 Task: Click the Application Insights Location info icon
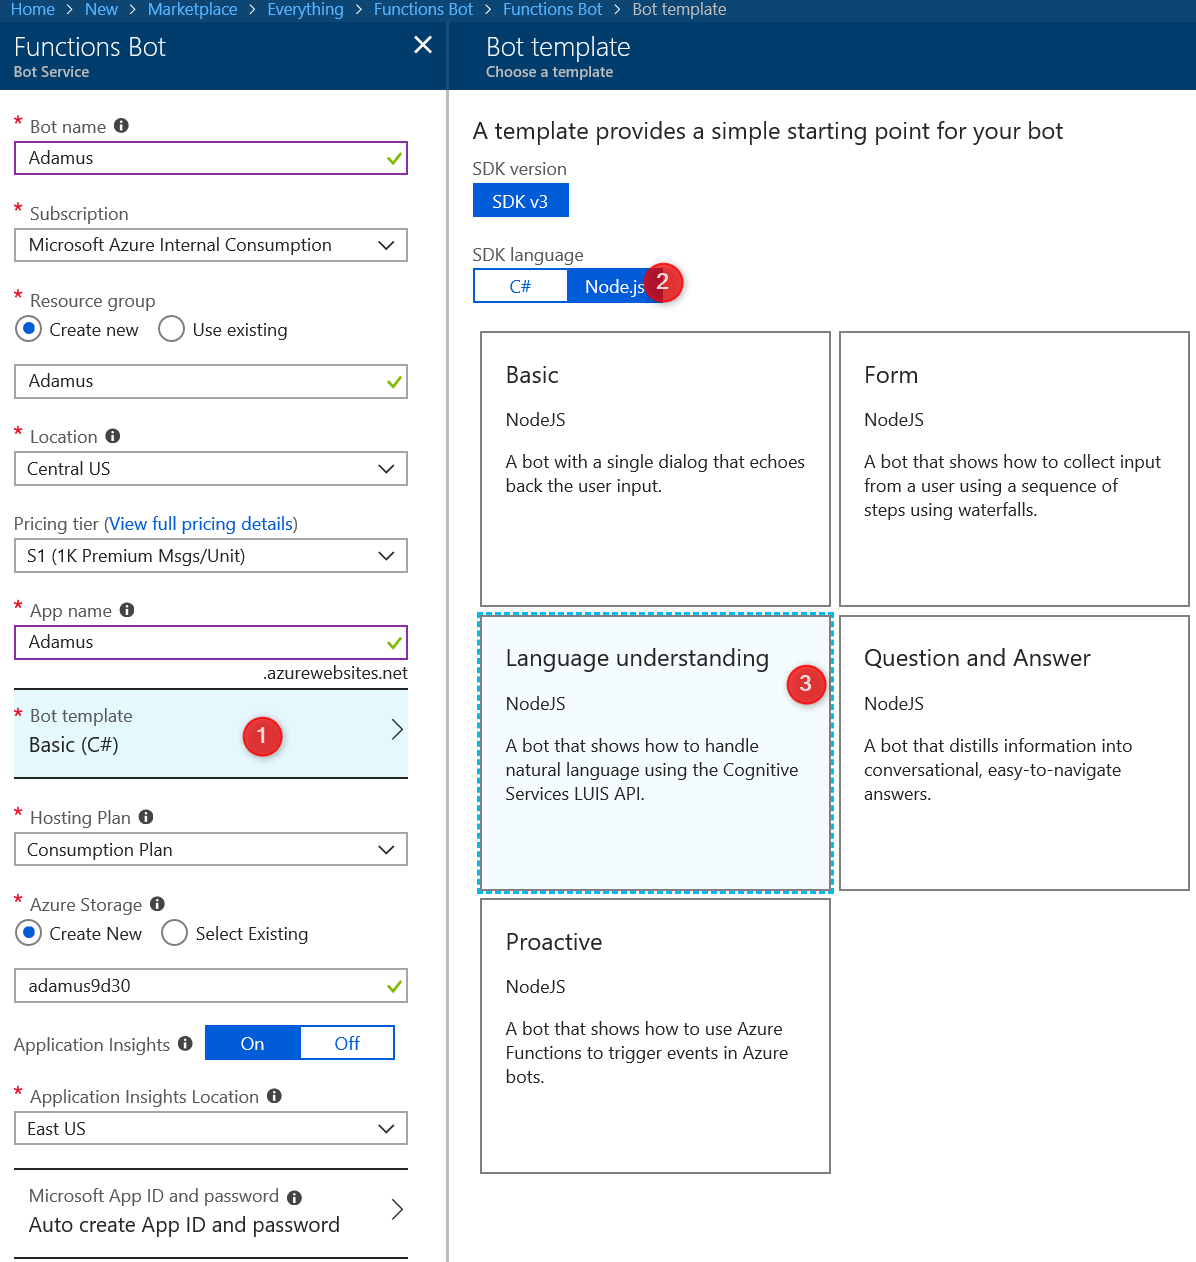pyautogui.click(x=274, y=1096)
